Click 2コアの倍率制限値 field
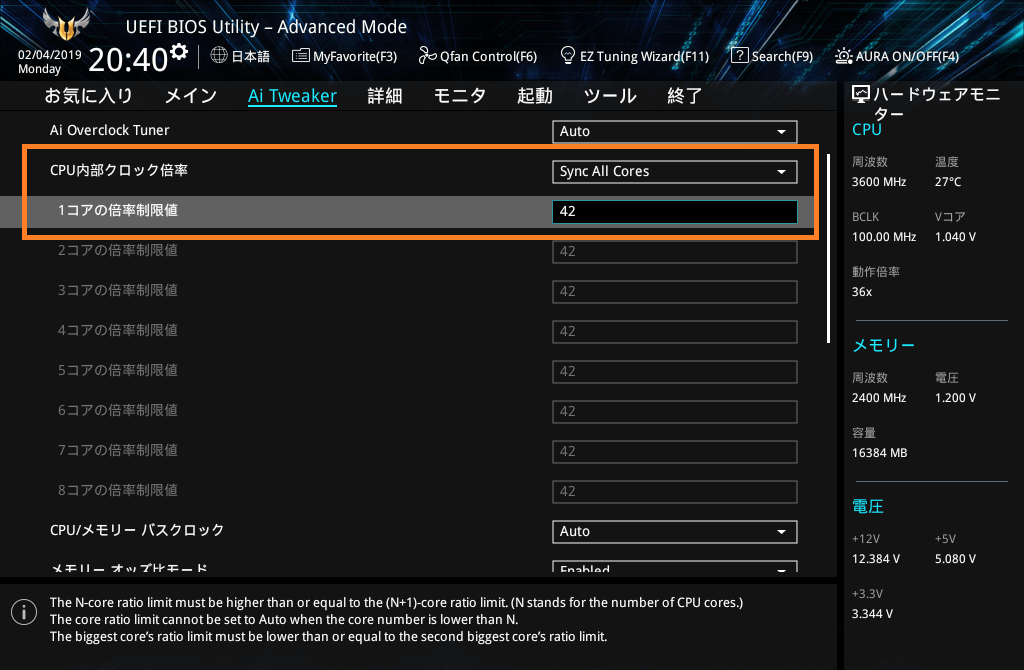1024x670 pixels. (675, 251)
